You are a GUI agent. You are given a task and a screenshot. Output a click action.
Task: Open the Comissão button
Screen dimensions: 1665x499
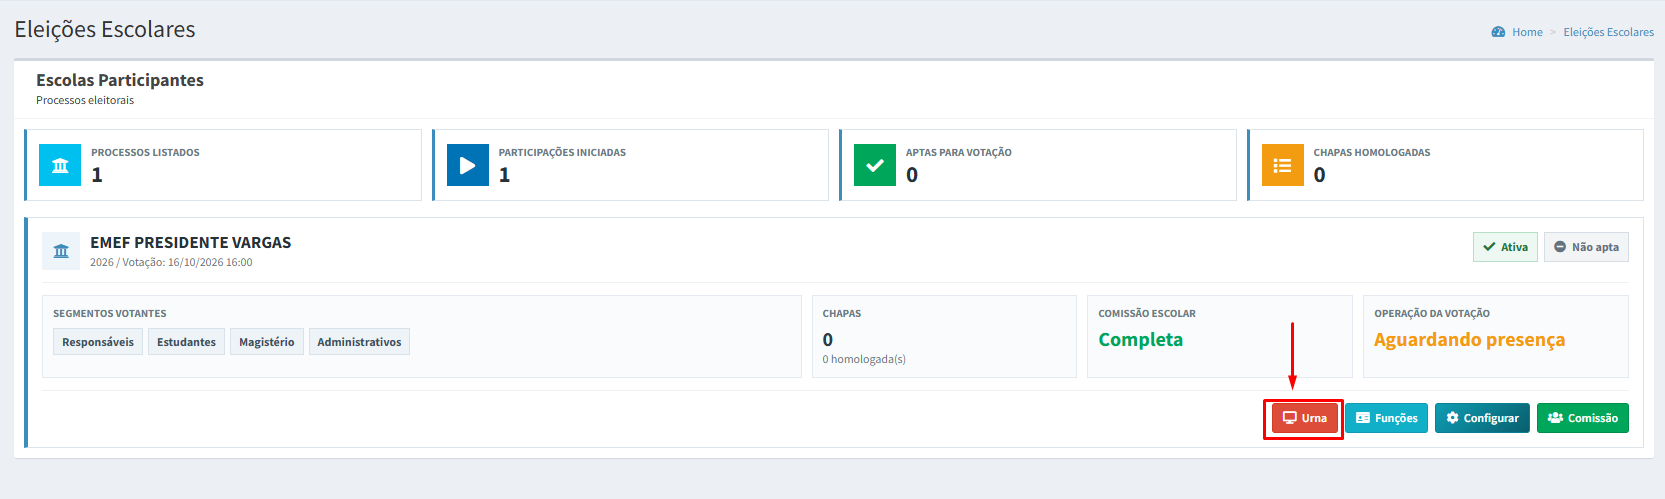pos(1583,418)
